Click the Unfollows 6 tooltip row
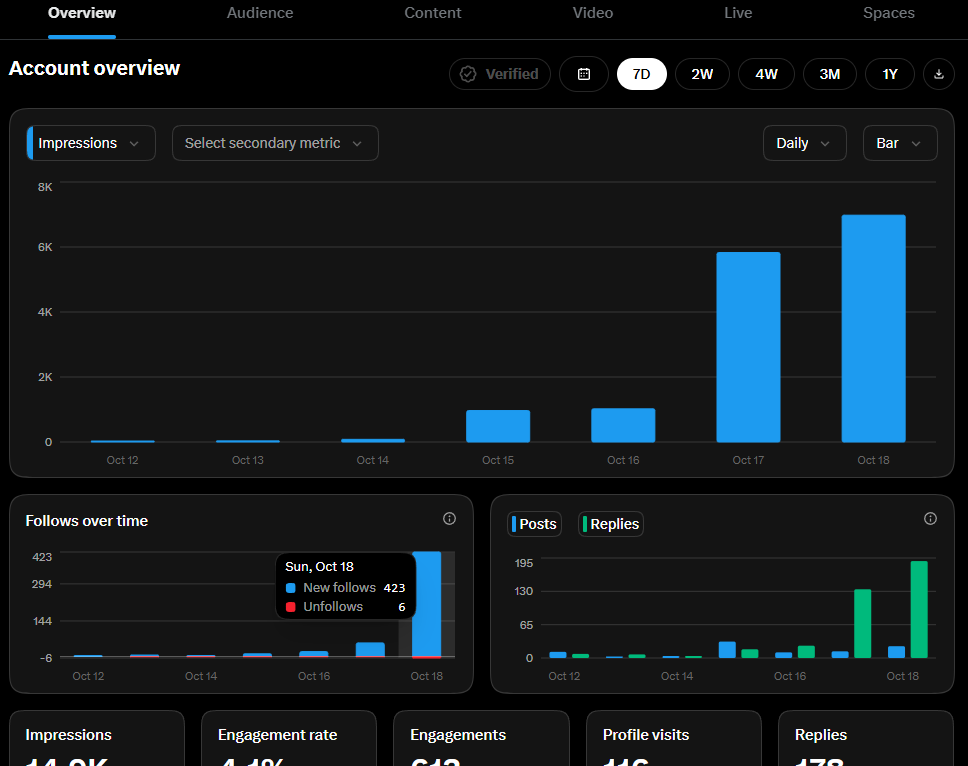Screen dimensions: 968x766 [345, 607]
